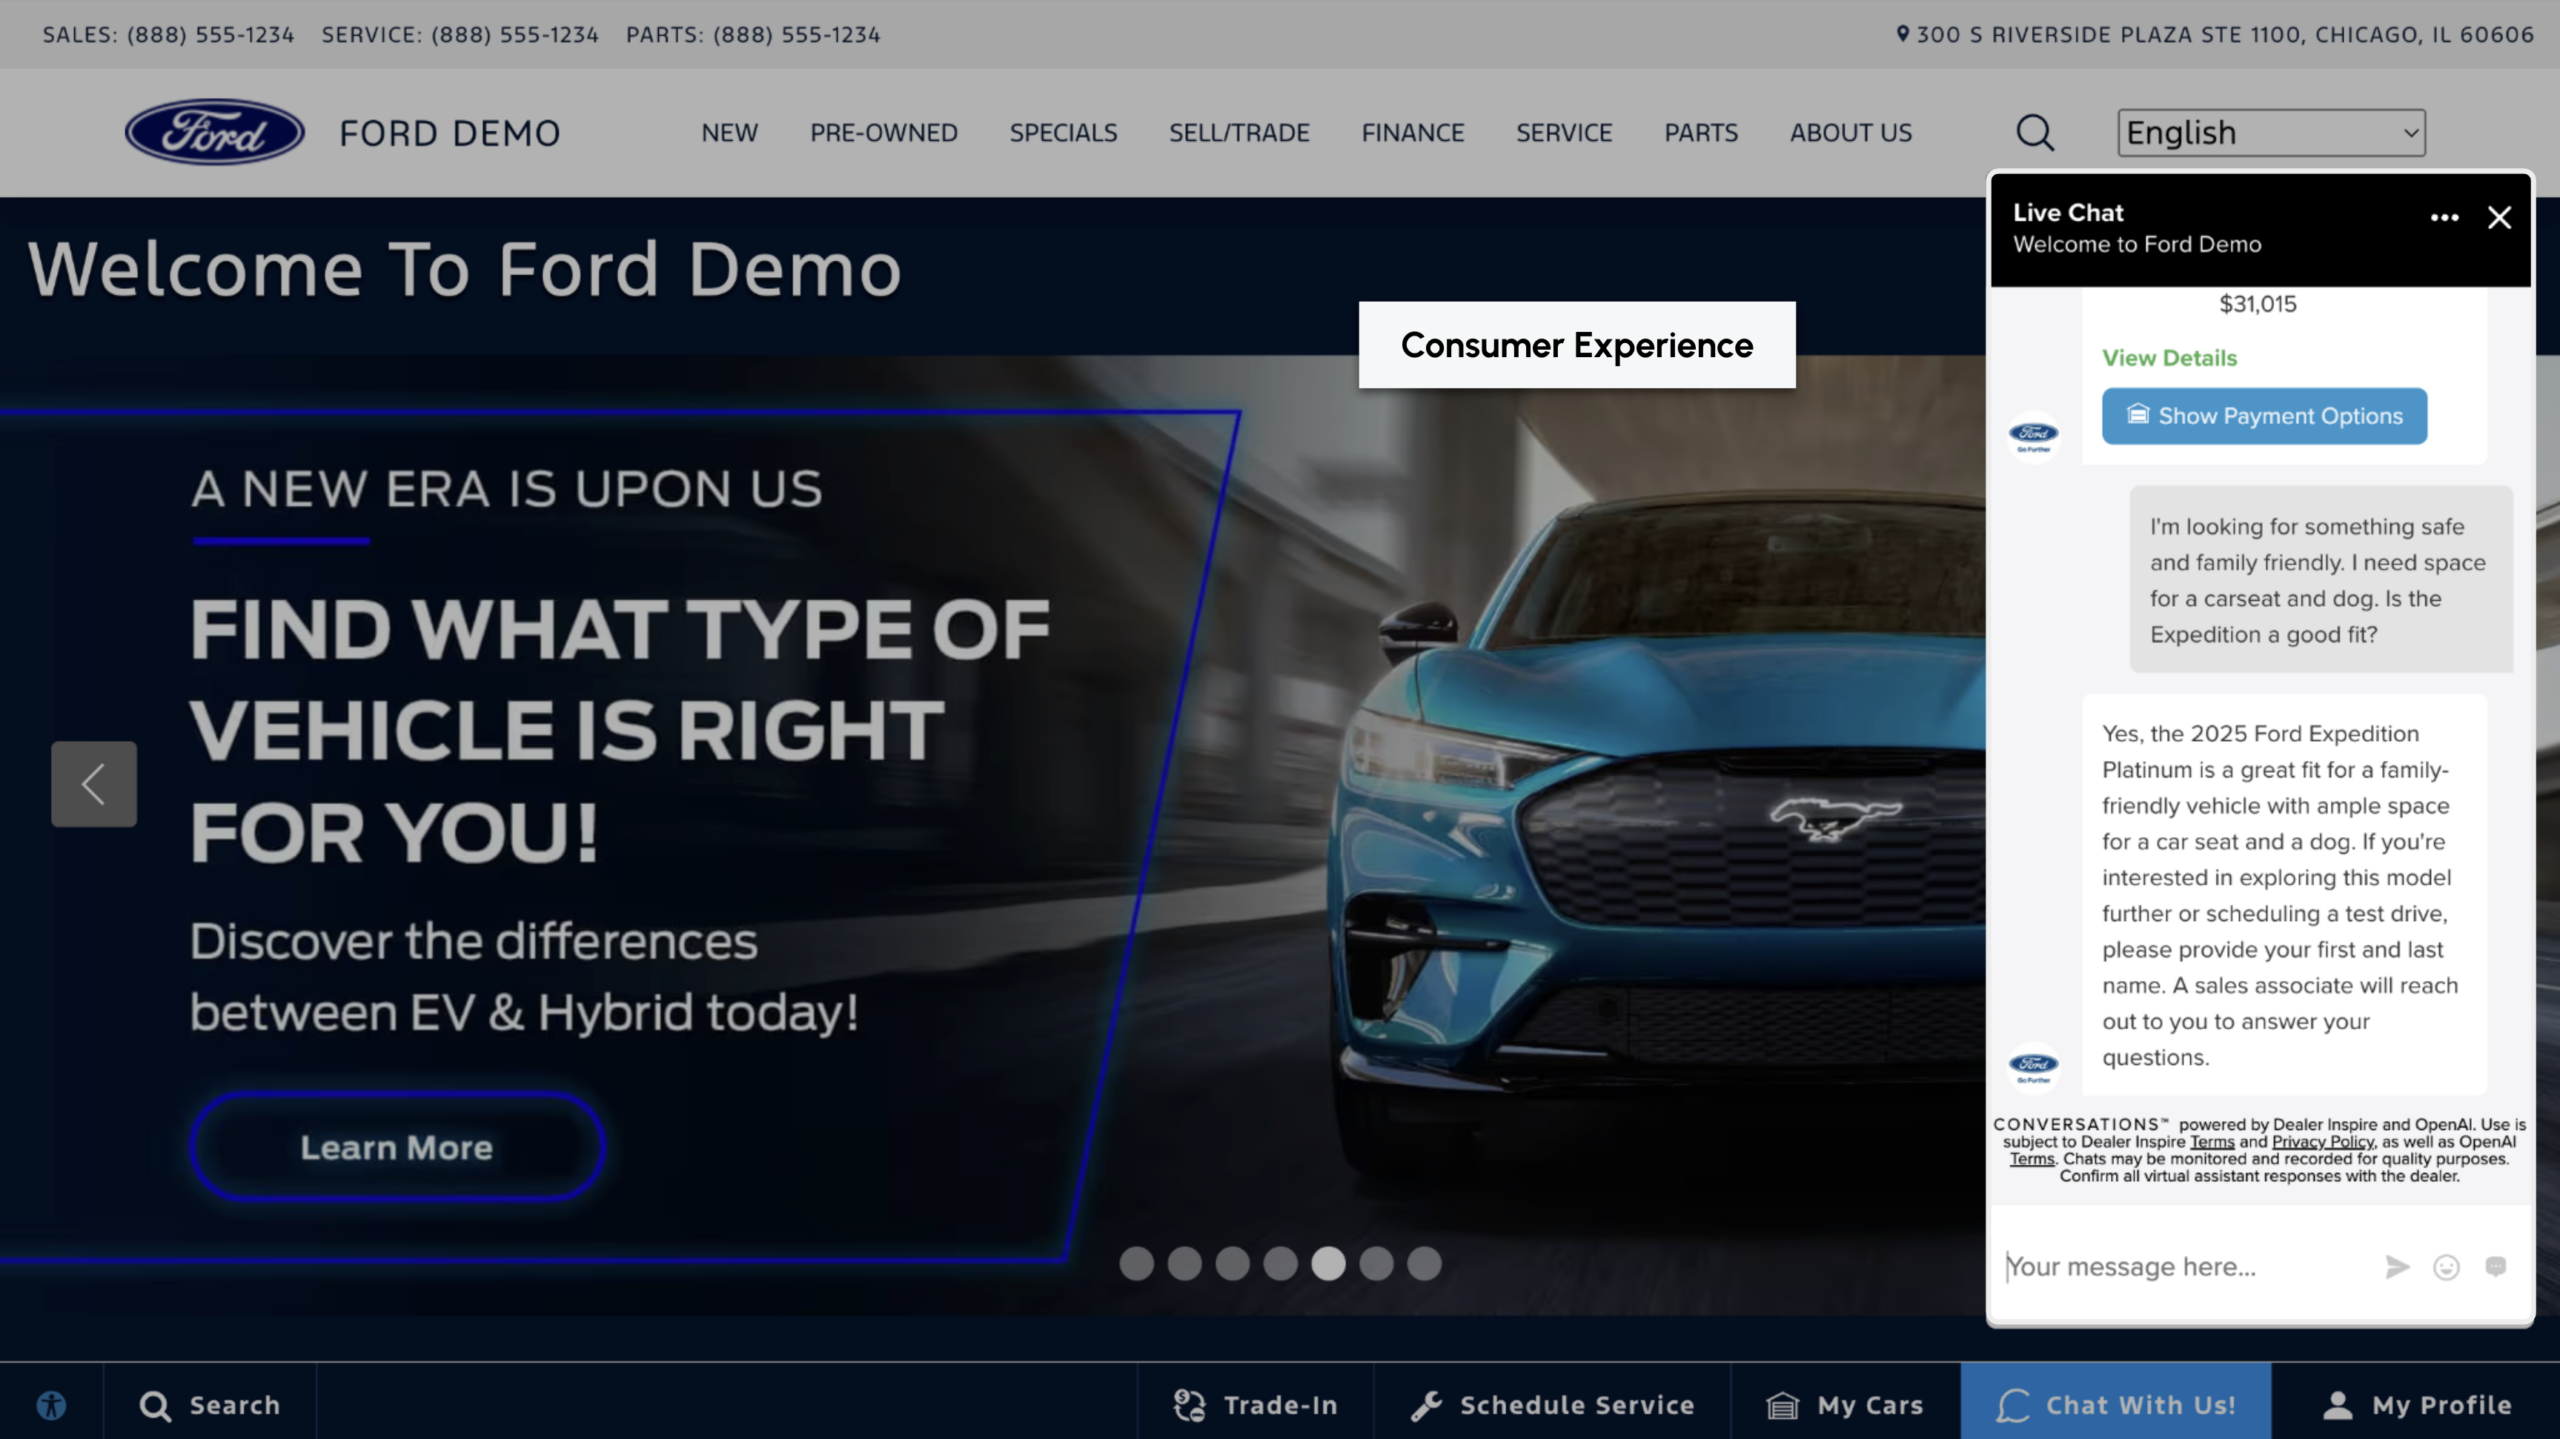
Task: Open the SERVICE menu
Action: coord(1564,132)
